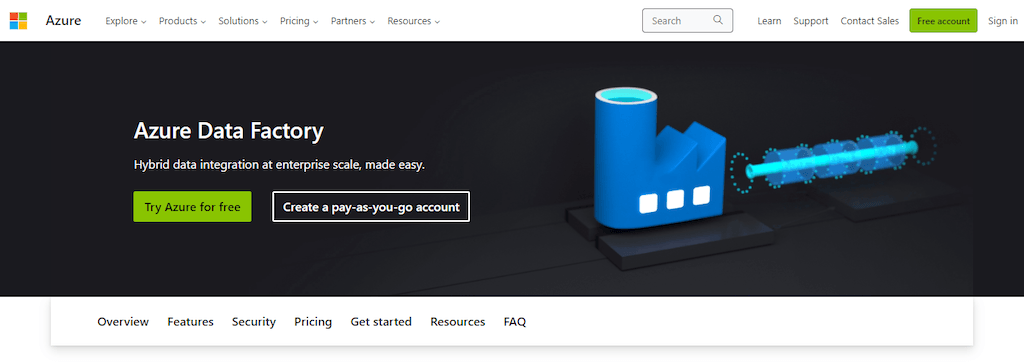Select the Resources tab in the section bar
Screen dimensions: 1024x363
coord(457,322)
